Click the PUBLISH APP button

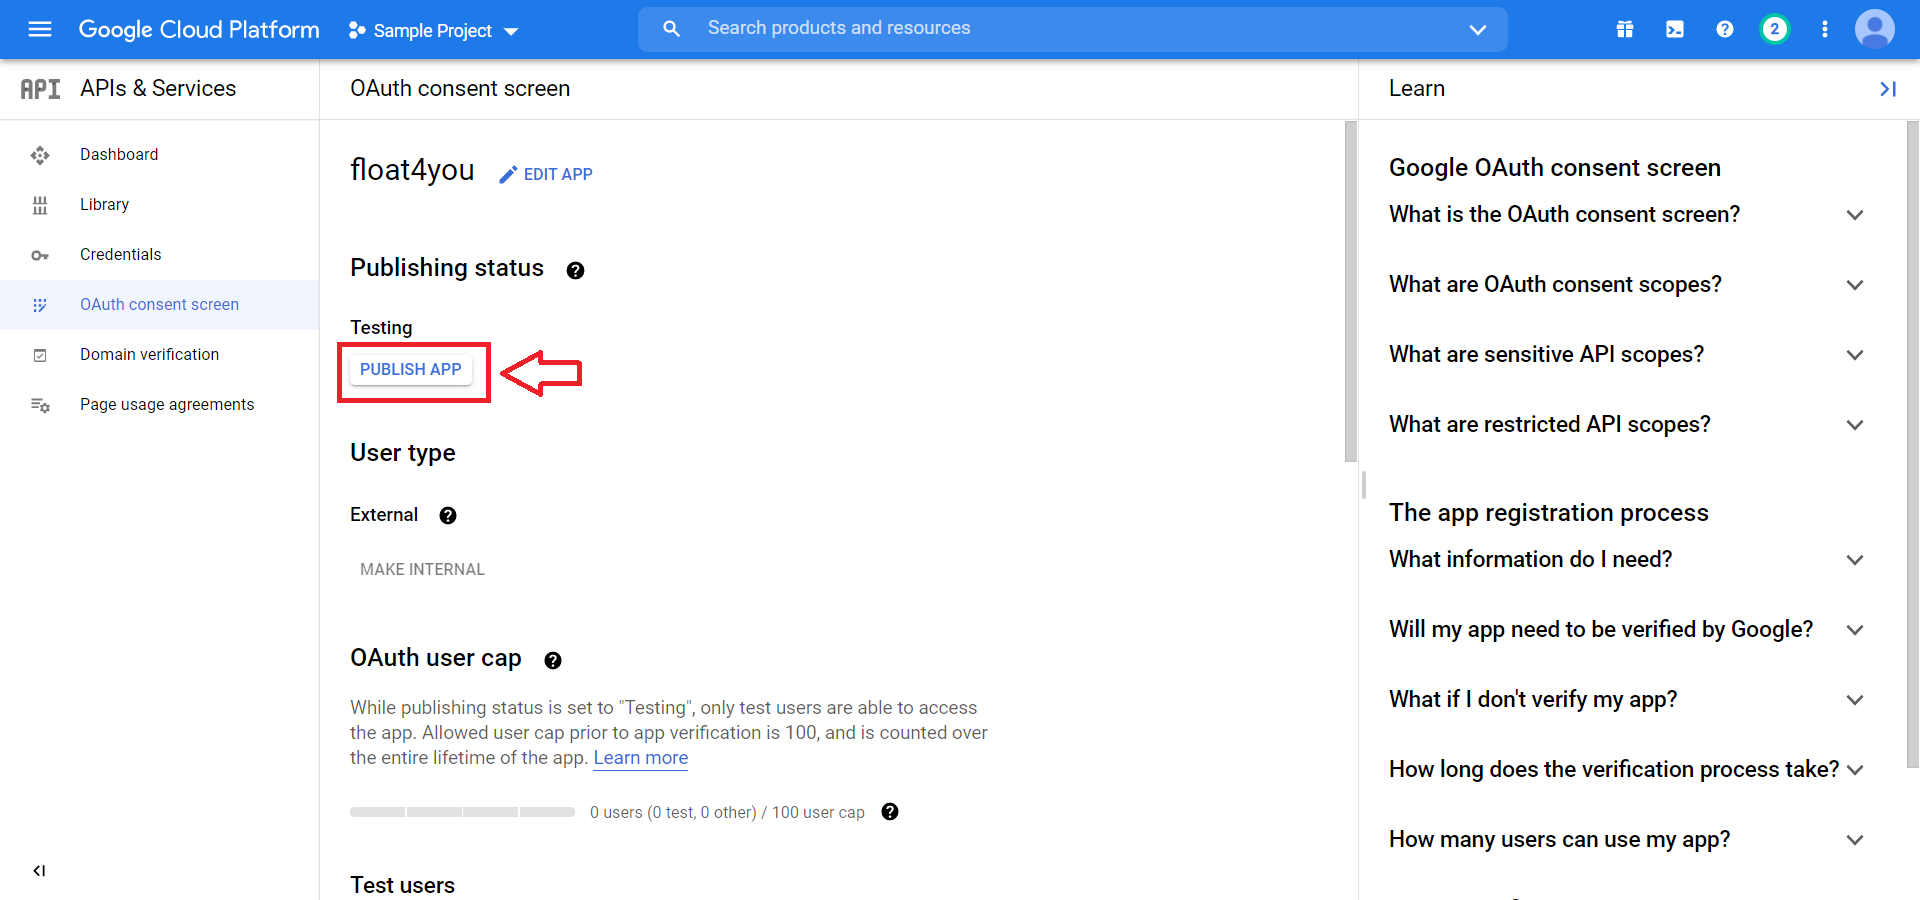[411, 369]
